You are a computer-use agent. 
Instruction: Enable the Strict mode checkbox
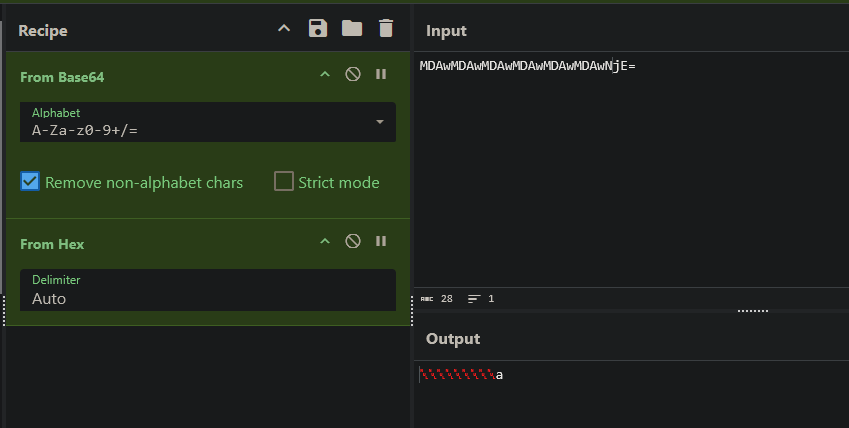pyautogui.click(x=284, y=181)
